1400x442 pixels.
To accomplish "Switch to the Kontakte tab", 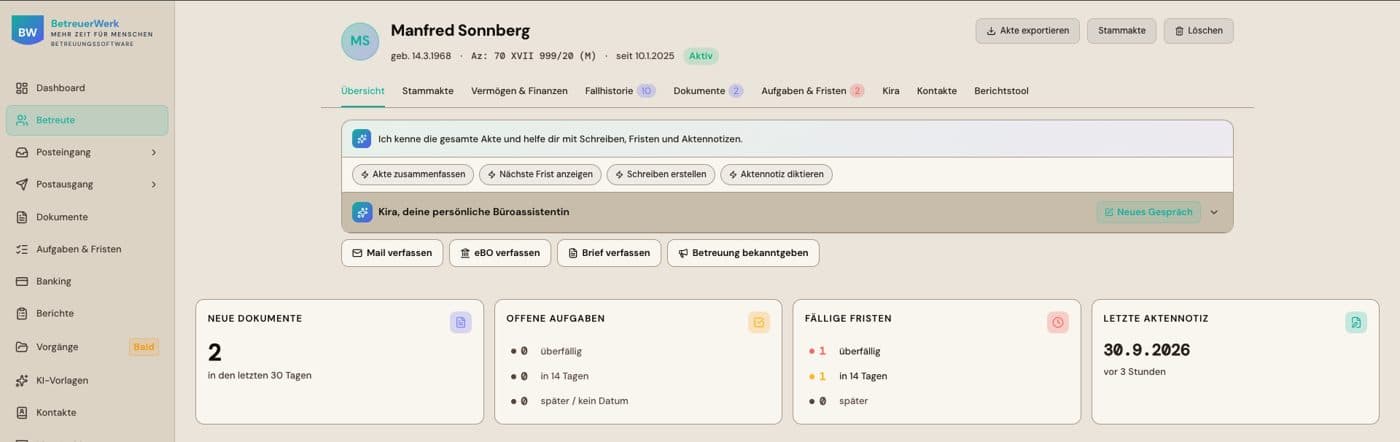I will [937, 91].
